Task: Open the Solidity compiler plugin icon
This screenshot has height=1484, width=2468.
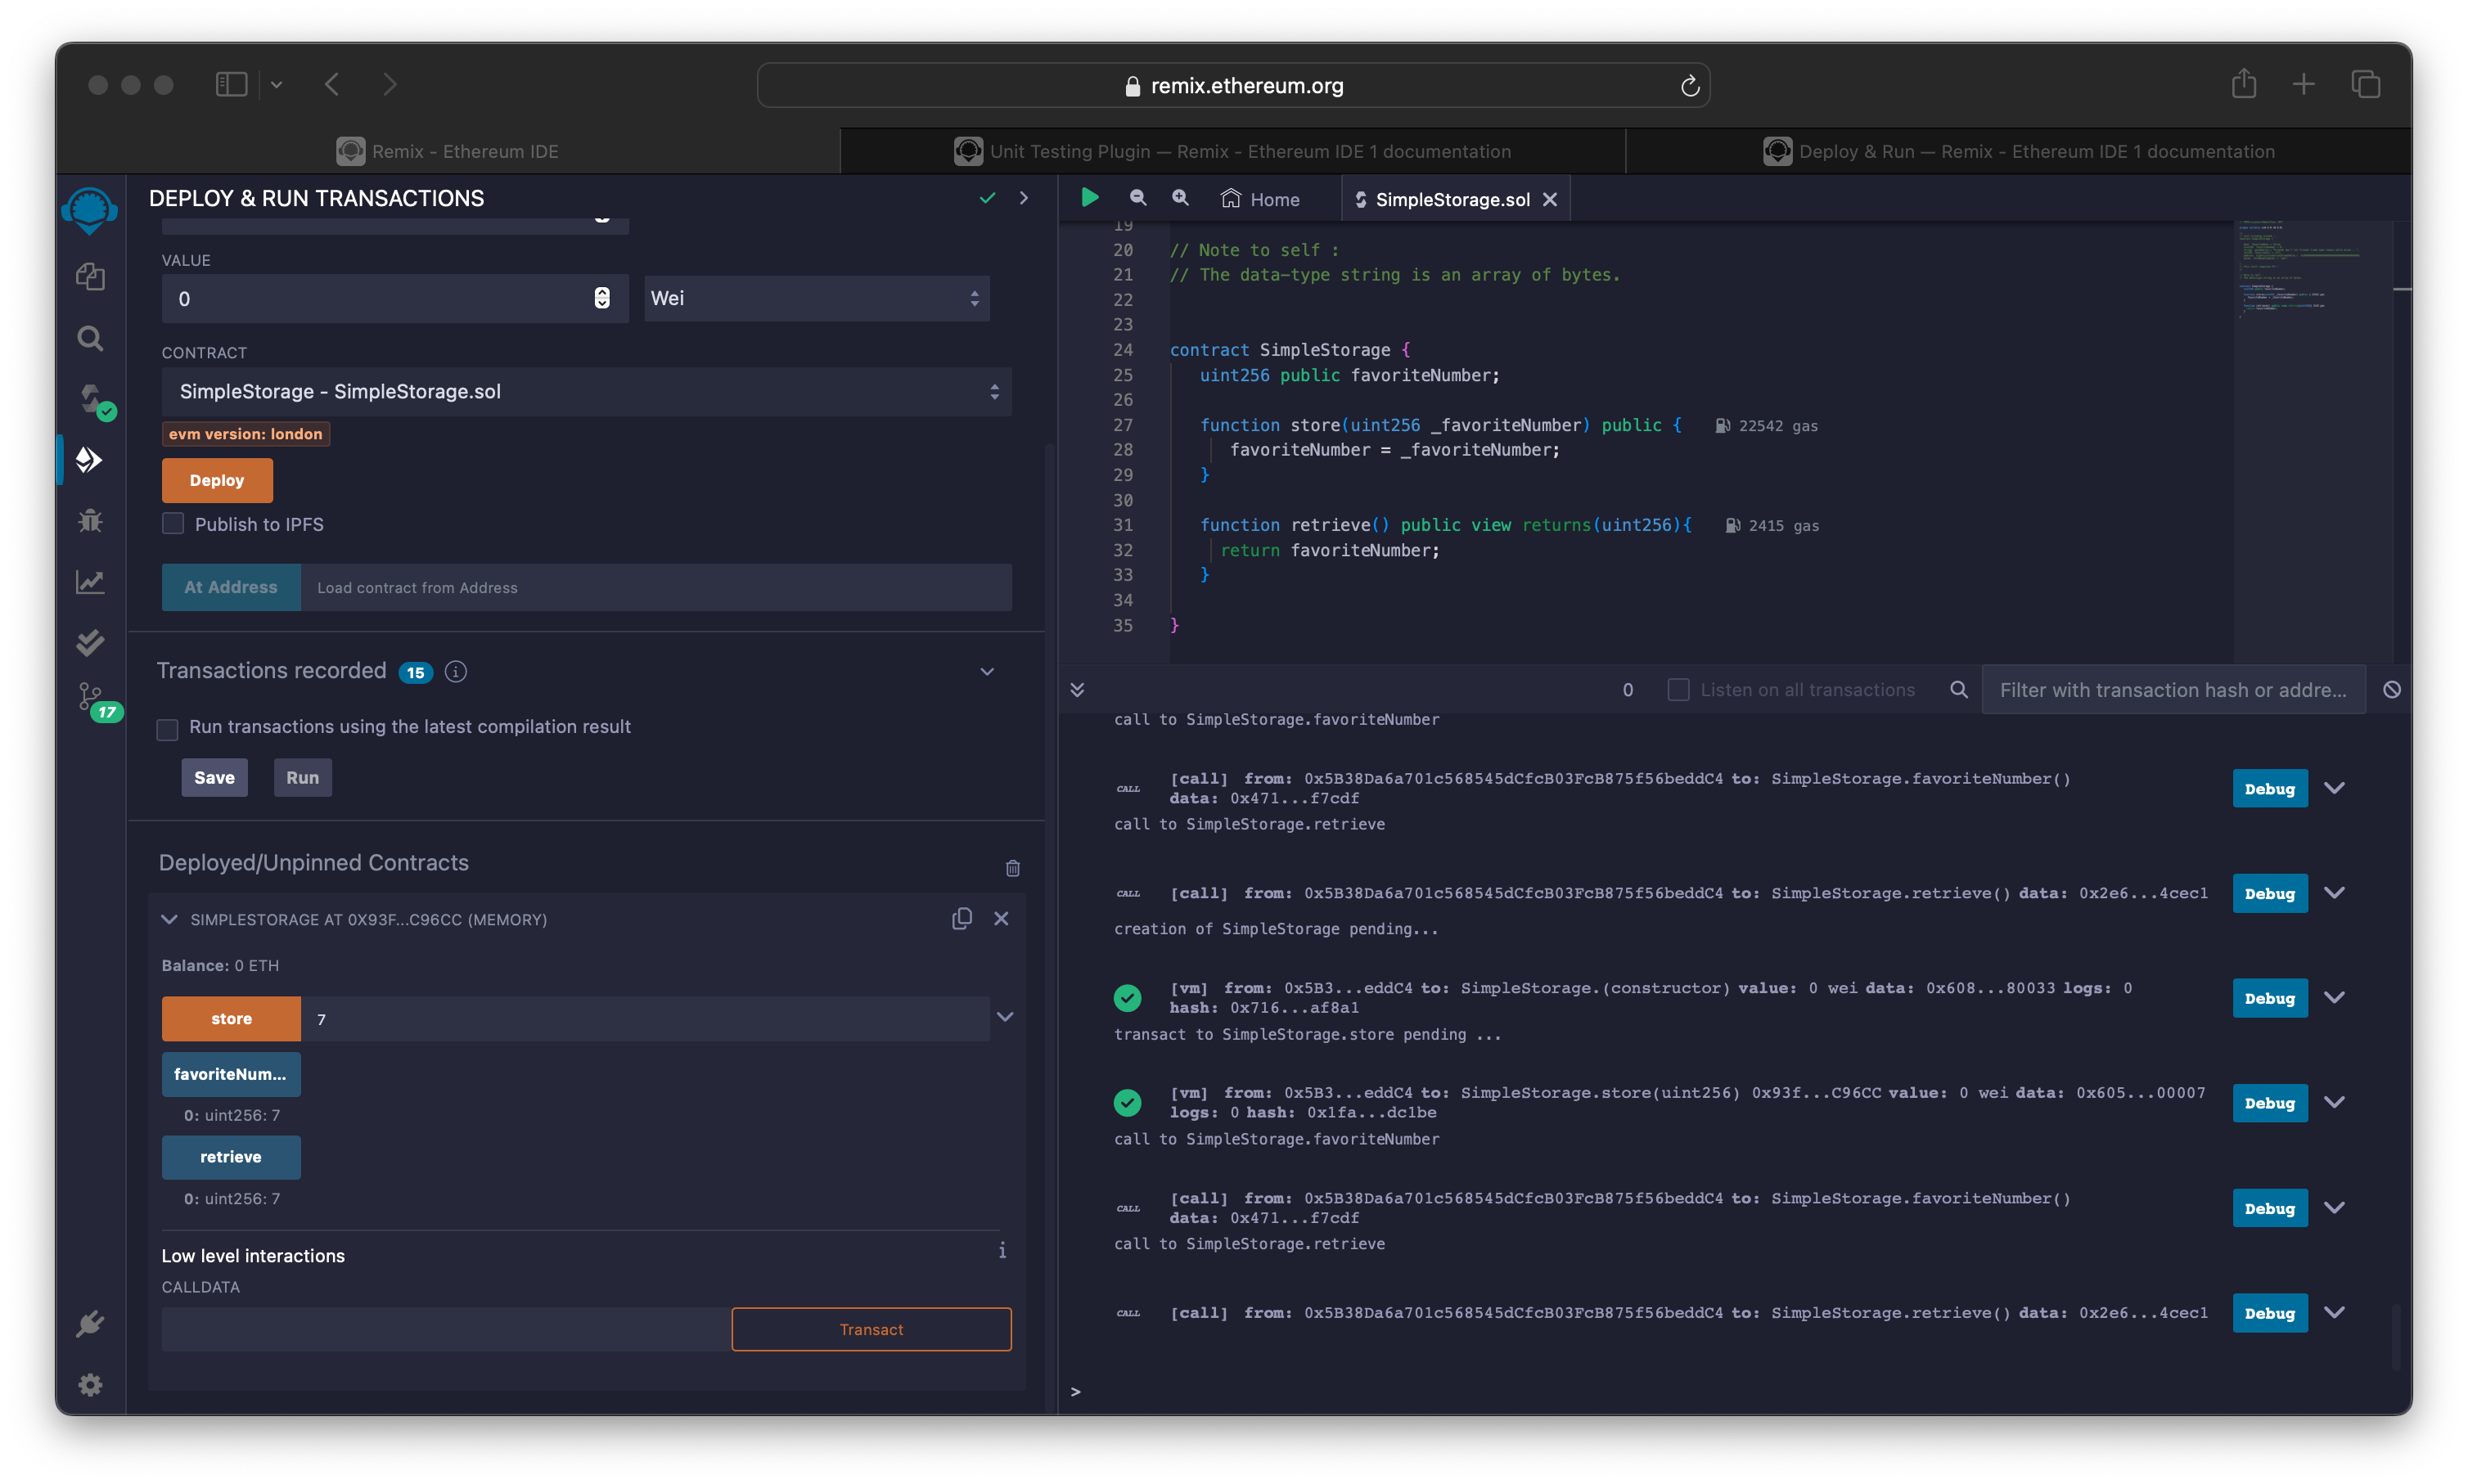Action: pos(92,399)
